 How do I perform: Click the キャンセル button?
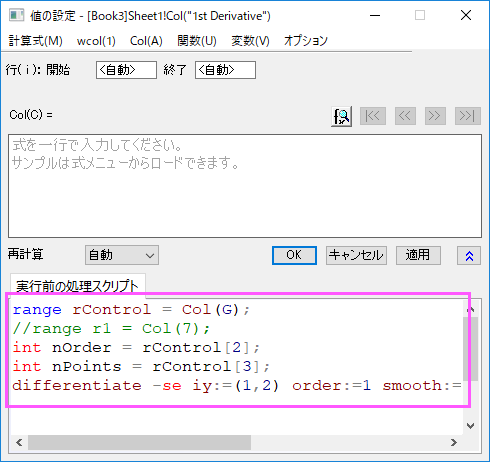(356, 255)
